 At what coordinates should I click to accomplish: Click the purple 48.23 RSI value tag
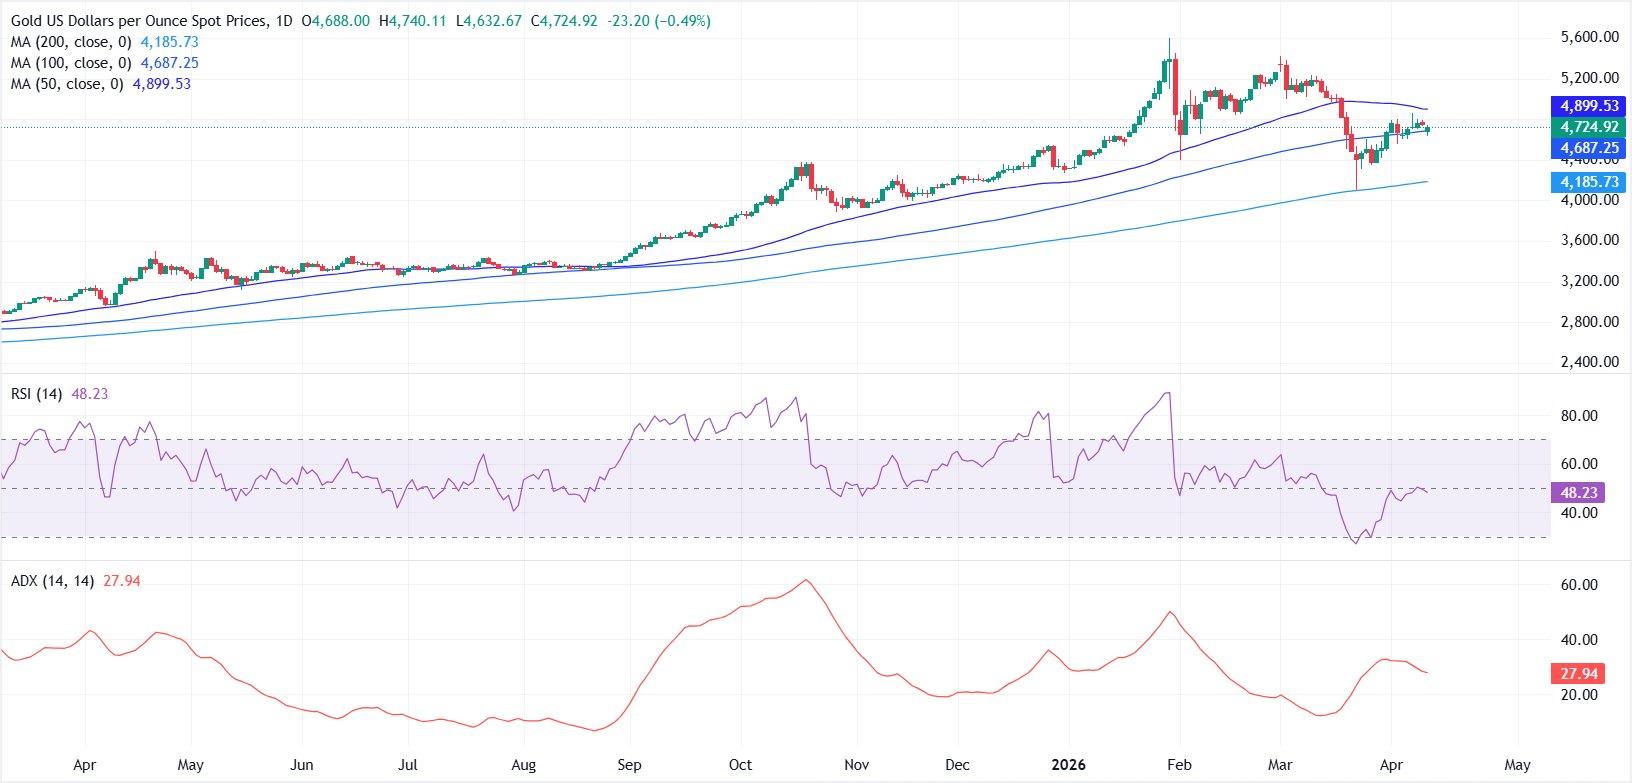pos(1578,493)
